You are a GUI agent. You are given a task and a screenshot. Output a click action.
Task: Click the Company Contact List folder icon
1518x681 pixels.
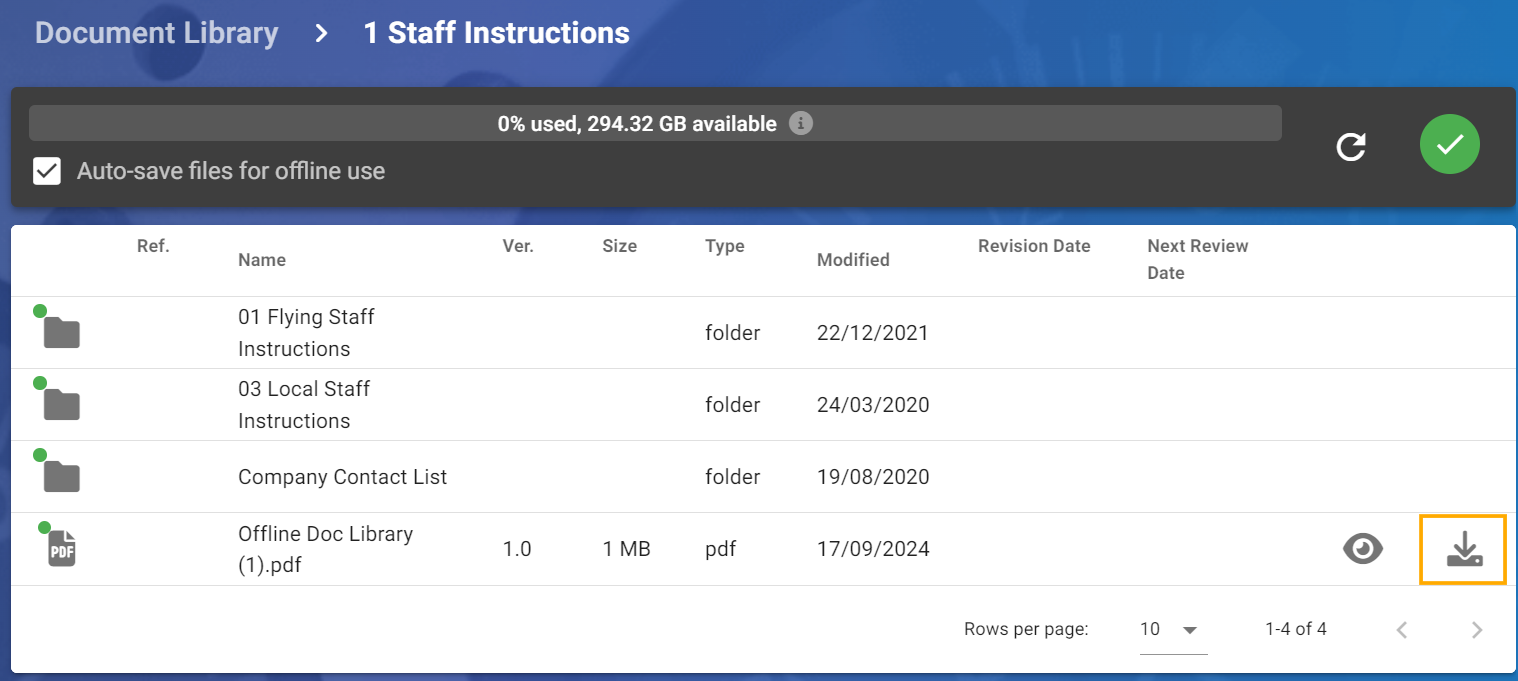coord(62,477)
